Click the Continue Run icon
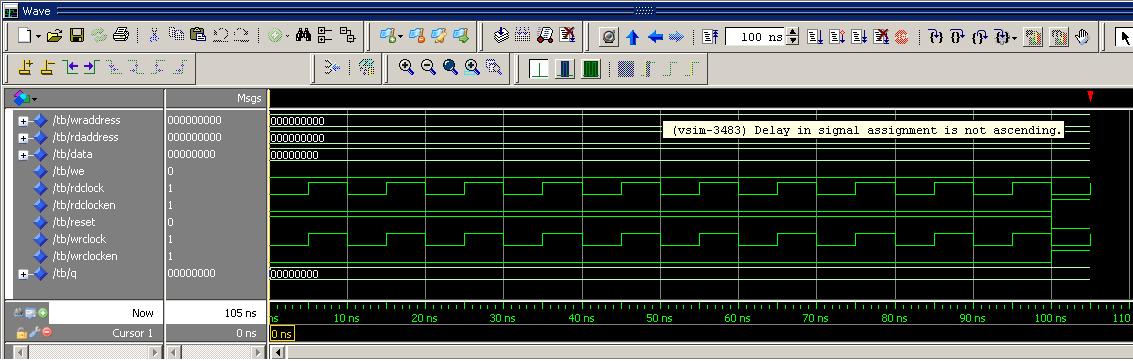Viewport: 1133px width, 361px height. (x=837, y=36)
